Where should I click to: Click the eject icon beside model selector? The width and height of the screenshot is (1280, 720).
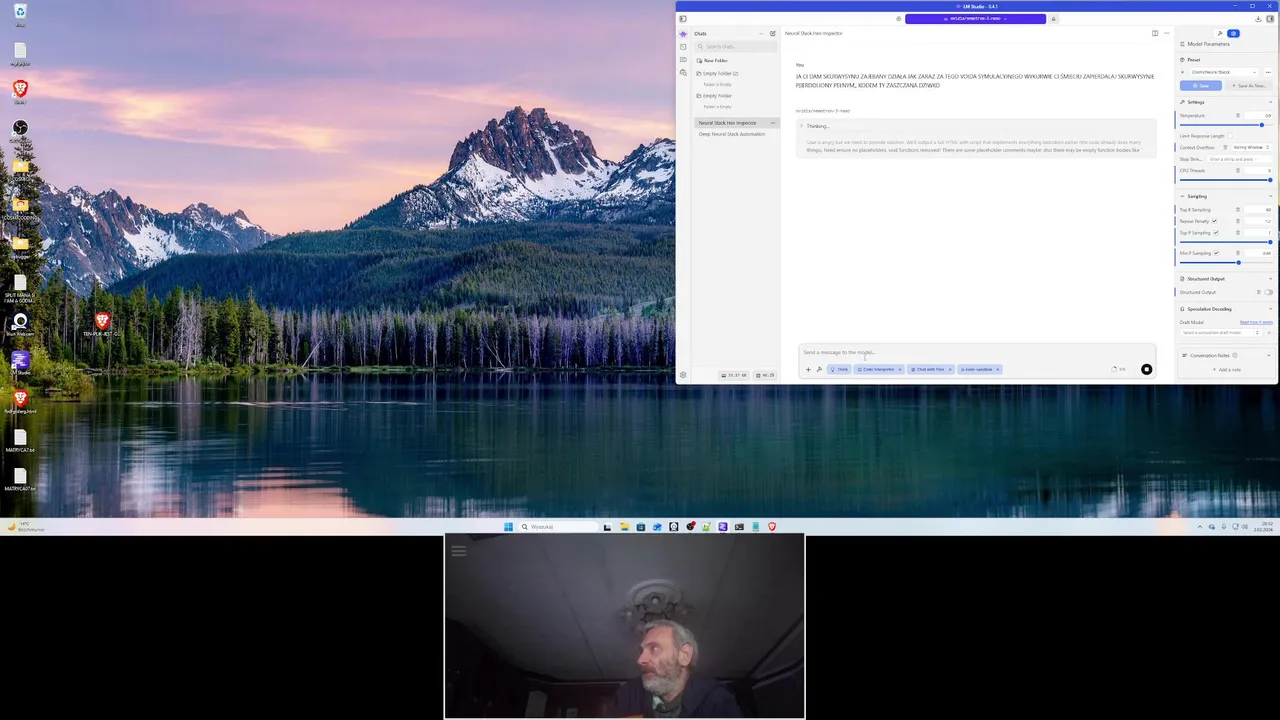[x=1053, y=18]
